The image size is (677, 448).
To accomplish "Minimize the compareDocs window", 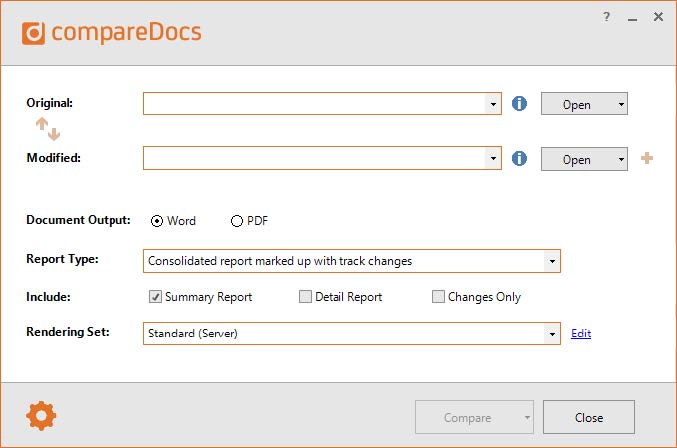I will point(633,19).
